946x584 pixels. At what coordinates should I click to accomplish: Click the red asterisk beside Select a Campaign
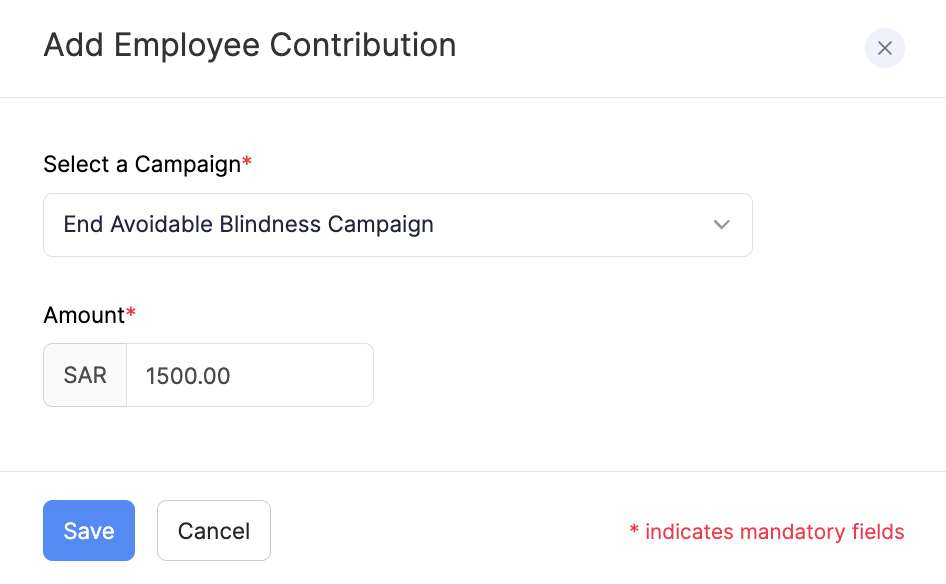(247, 163)
